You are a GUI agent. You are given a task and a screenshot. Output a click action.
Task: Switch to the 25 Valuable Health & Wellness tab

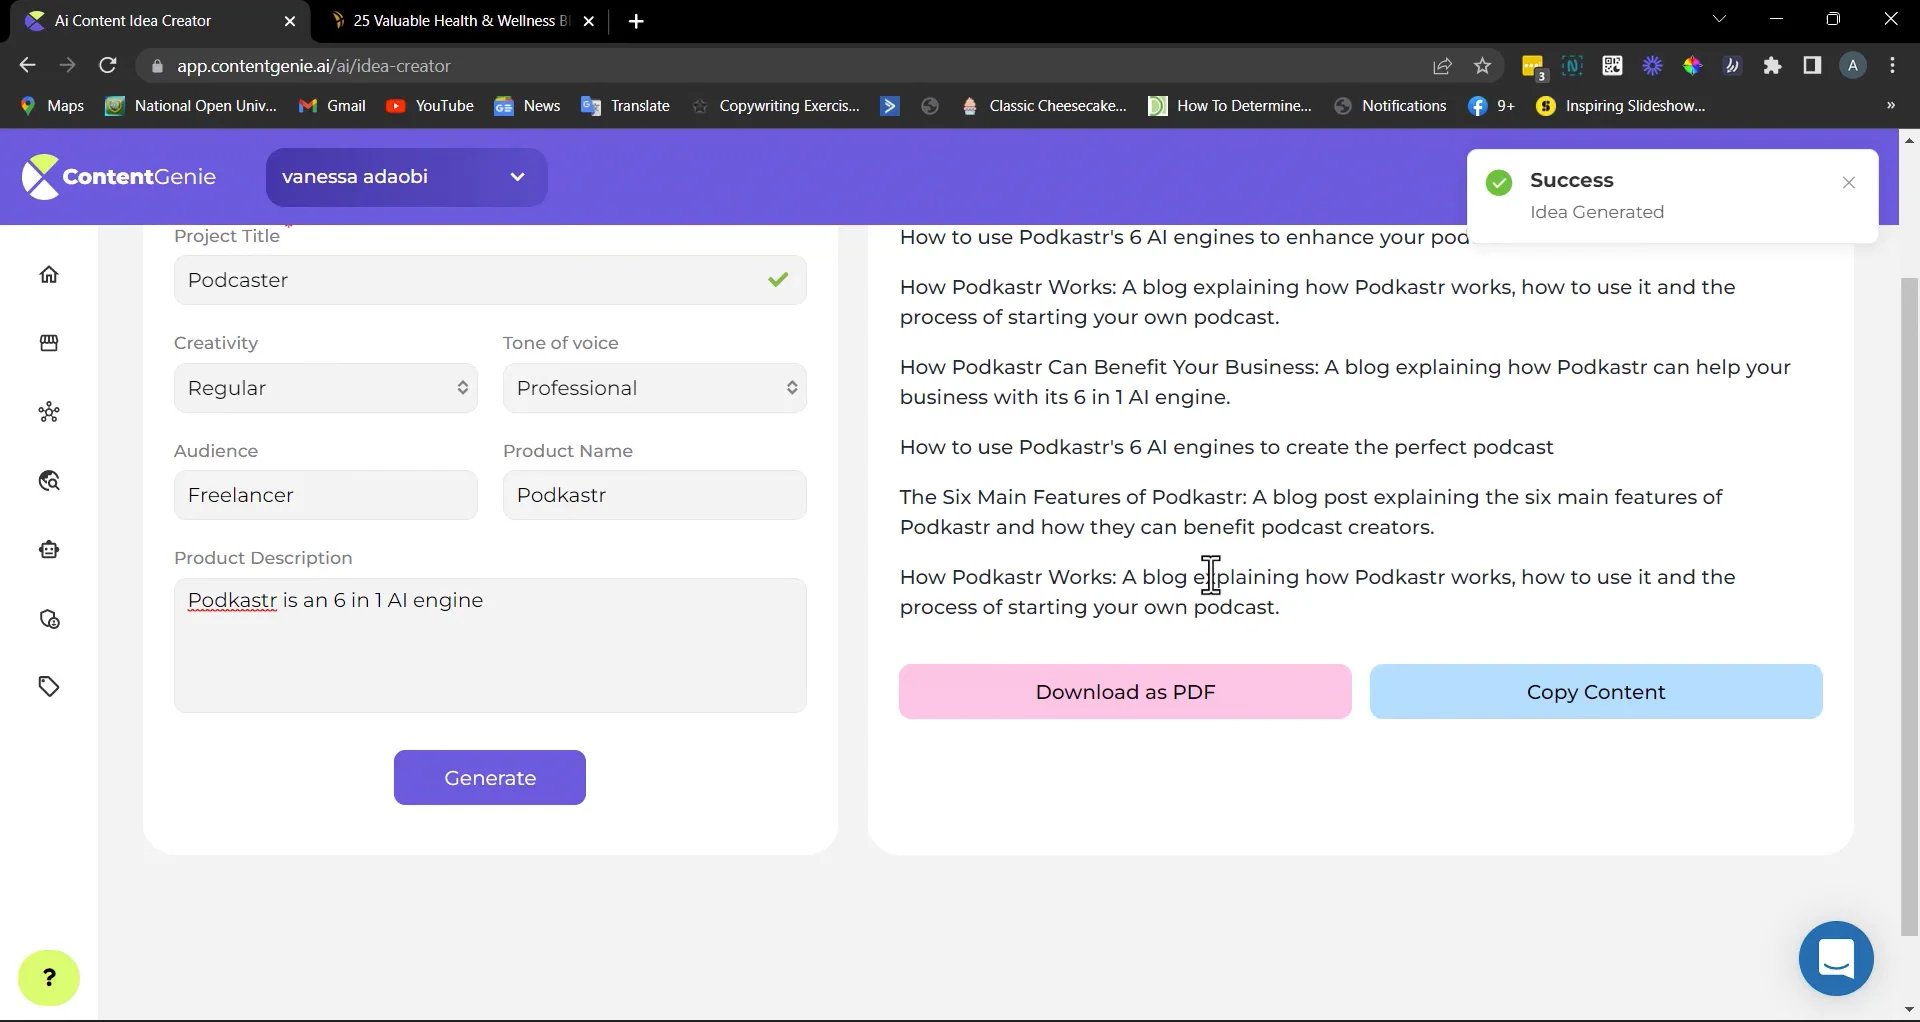(462, 21)
